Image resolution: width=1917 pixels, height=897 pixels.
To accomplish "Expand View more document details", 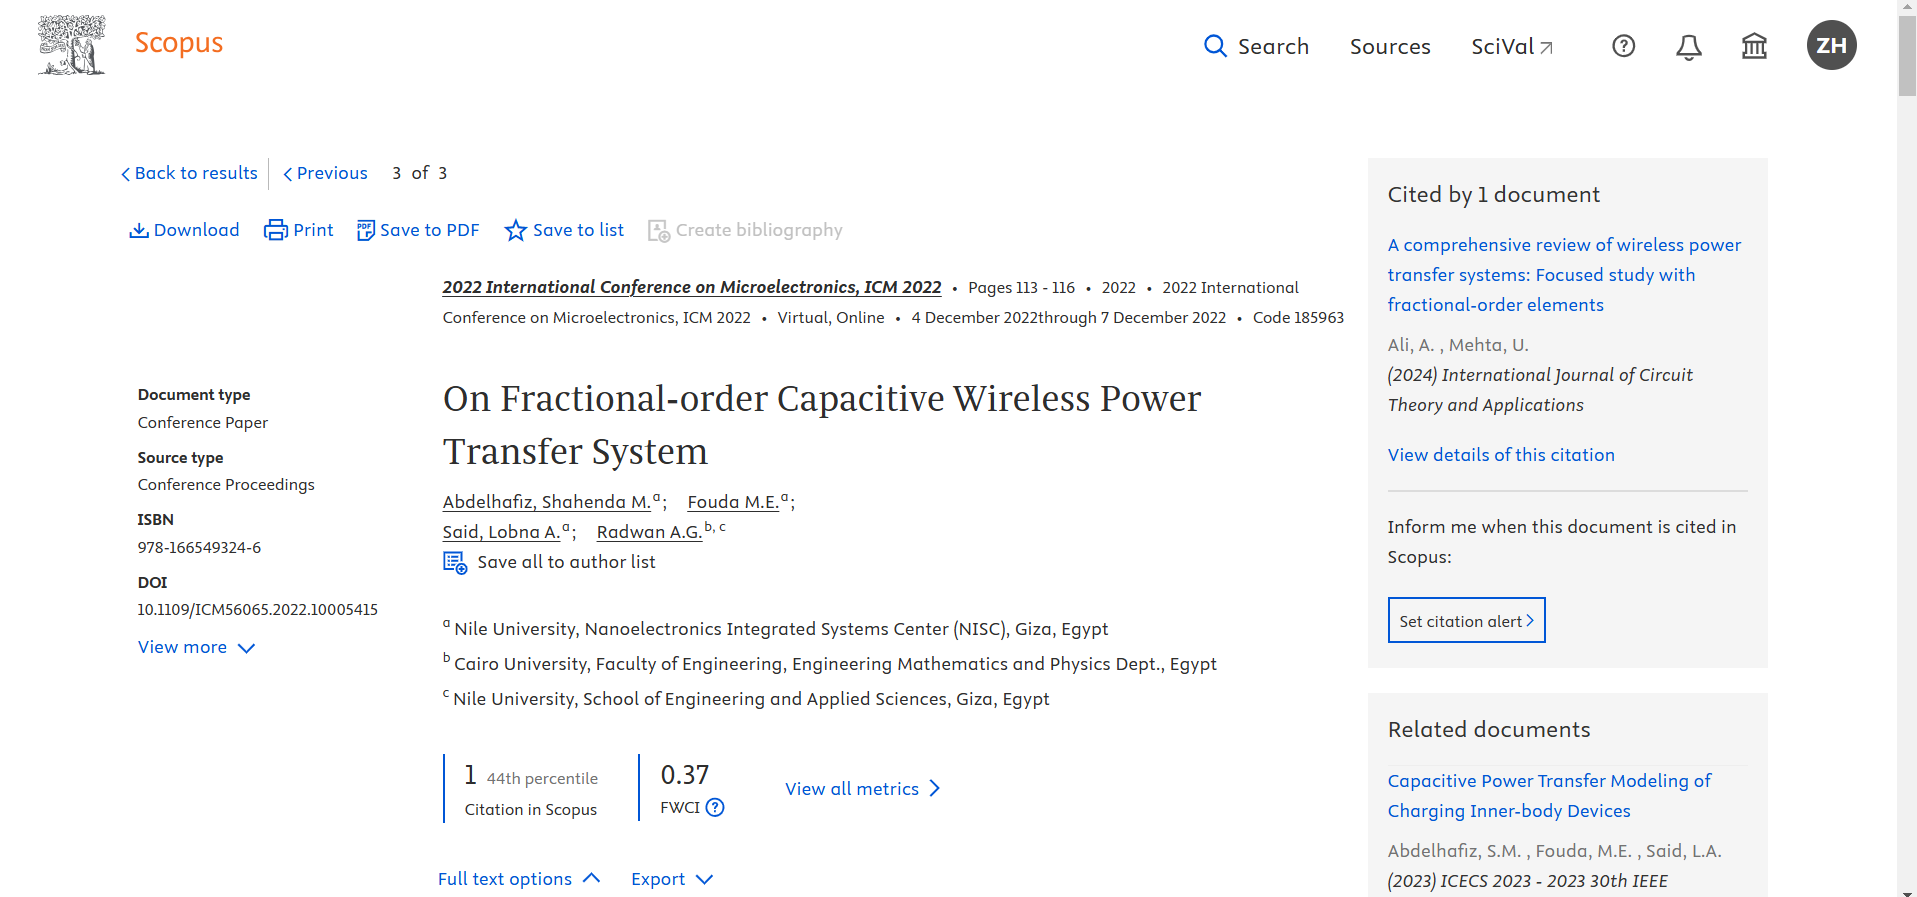I will (196, 648).
